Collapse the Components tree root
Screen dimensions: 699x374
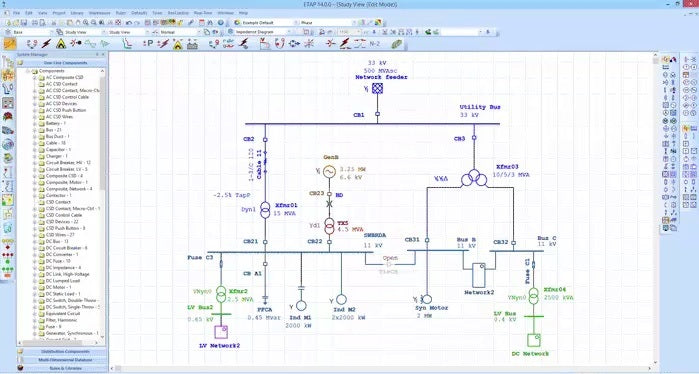pos(28,71)
